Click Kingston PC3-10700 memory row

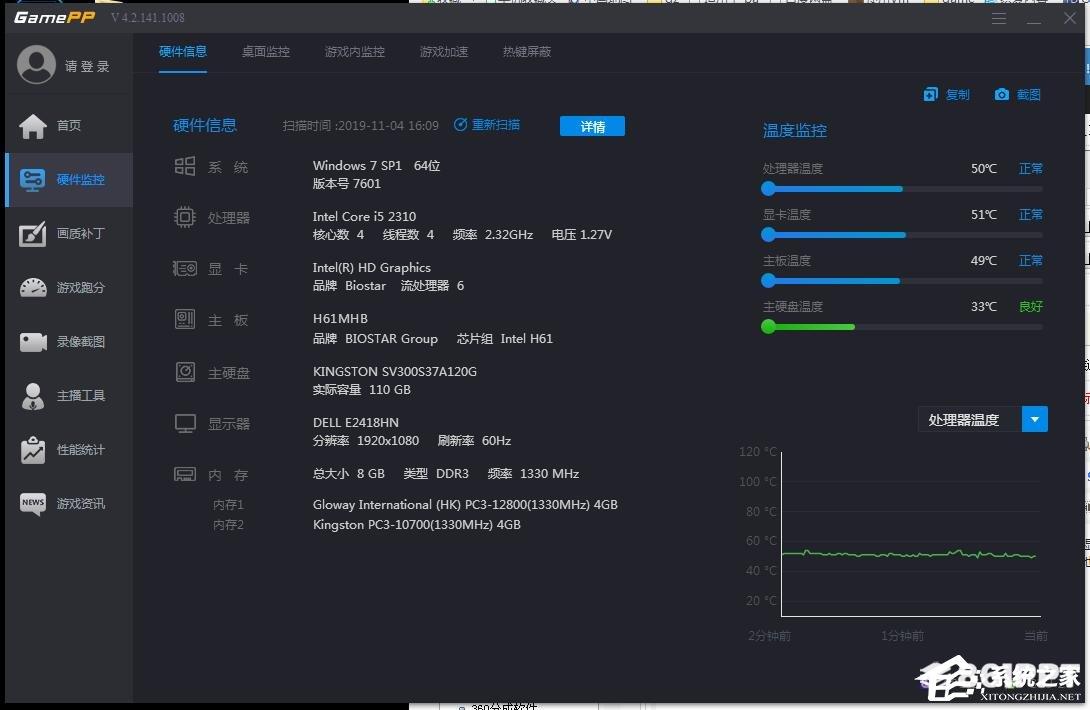[x=416, y=524]
